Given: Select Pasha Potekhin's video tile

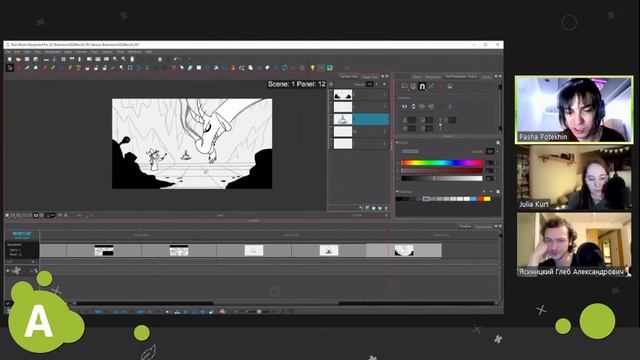Looking at the screenshot, I should pos(574,110).
